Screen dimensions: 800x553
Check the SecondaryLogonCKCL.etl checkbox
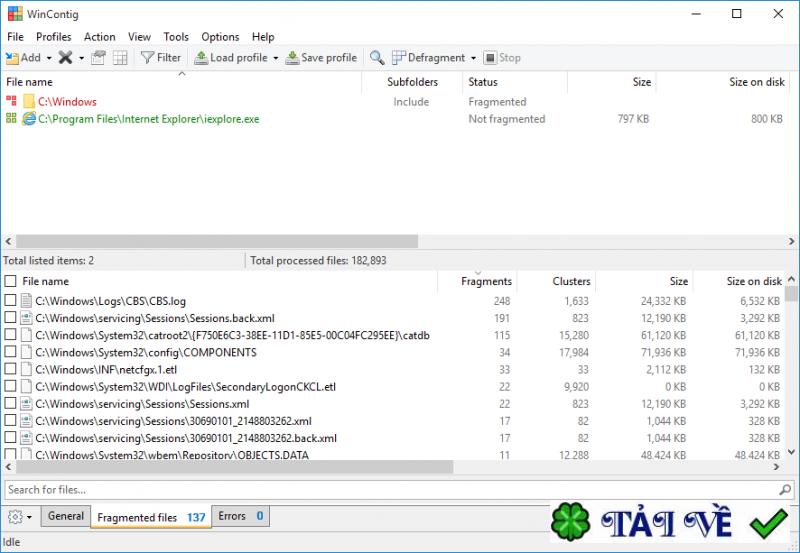10,386
